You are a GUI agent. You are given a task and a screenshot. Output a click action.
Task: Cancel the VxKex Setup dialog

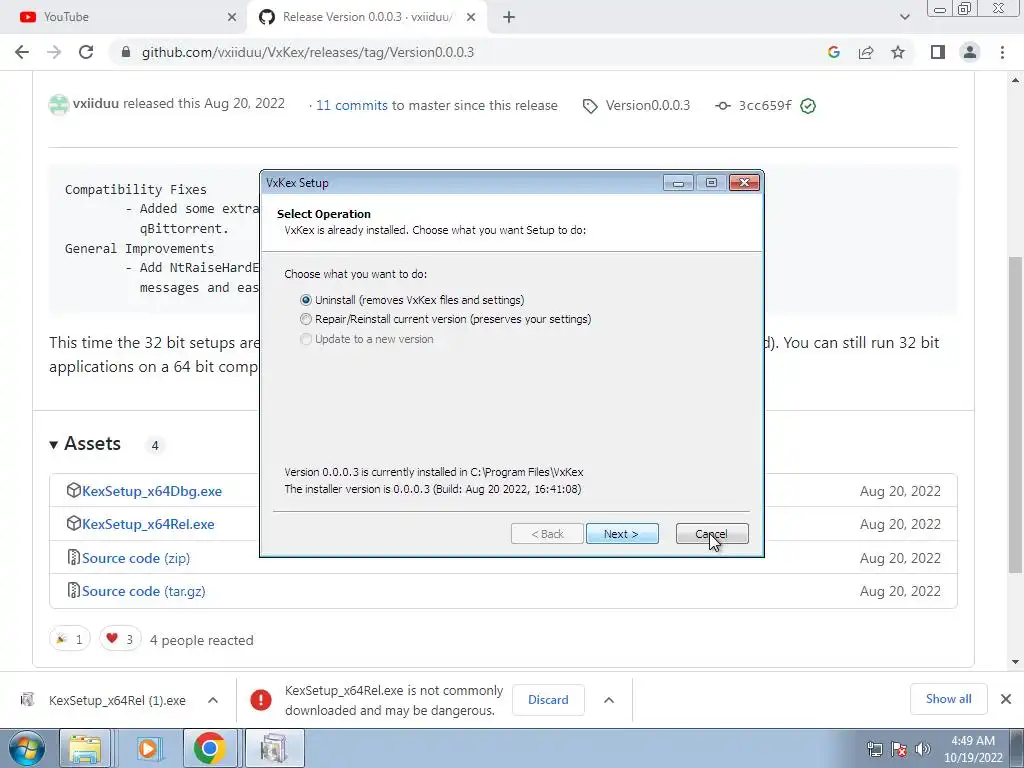click(712, 534)
